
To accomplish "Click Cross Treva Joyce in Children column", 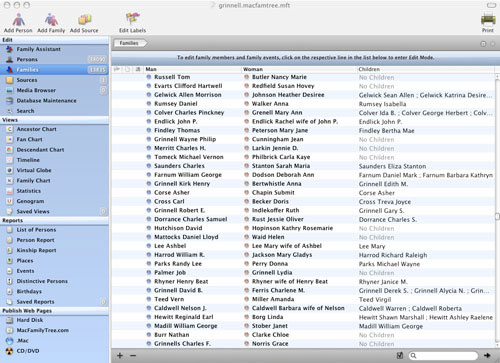I will tap(385, 202).
